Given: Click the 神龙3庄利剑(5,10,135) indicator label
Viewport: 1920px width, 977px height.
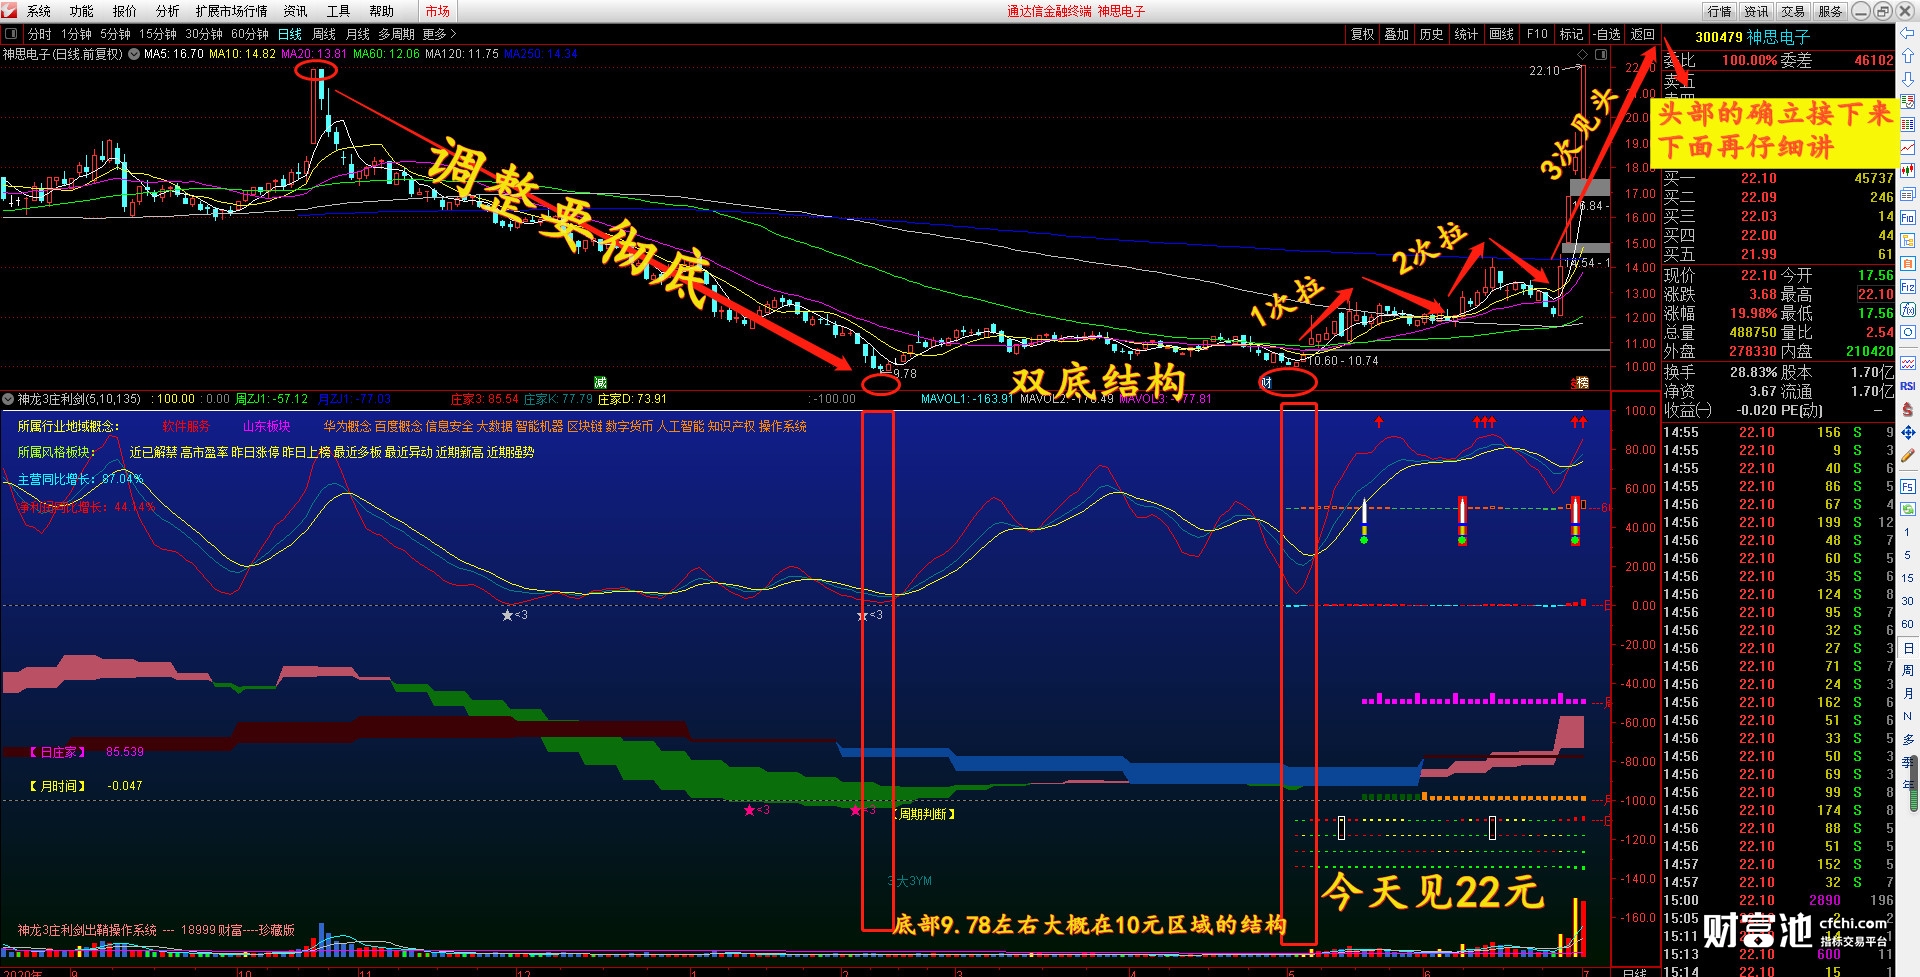Looking at the screenshot, I should [x=79, y=399].
